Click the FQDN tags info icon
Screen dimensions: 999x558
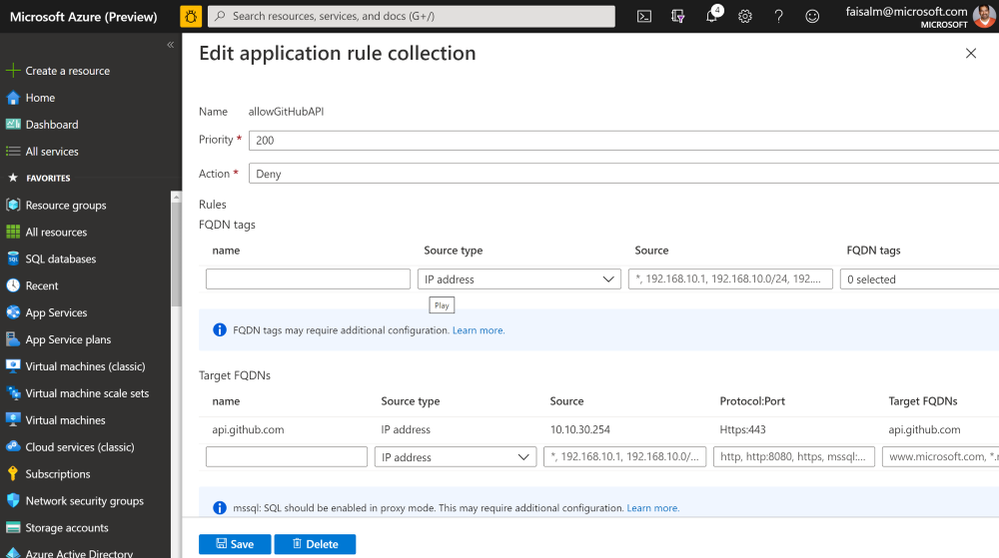click(x=219, y=330)
